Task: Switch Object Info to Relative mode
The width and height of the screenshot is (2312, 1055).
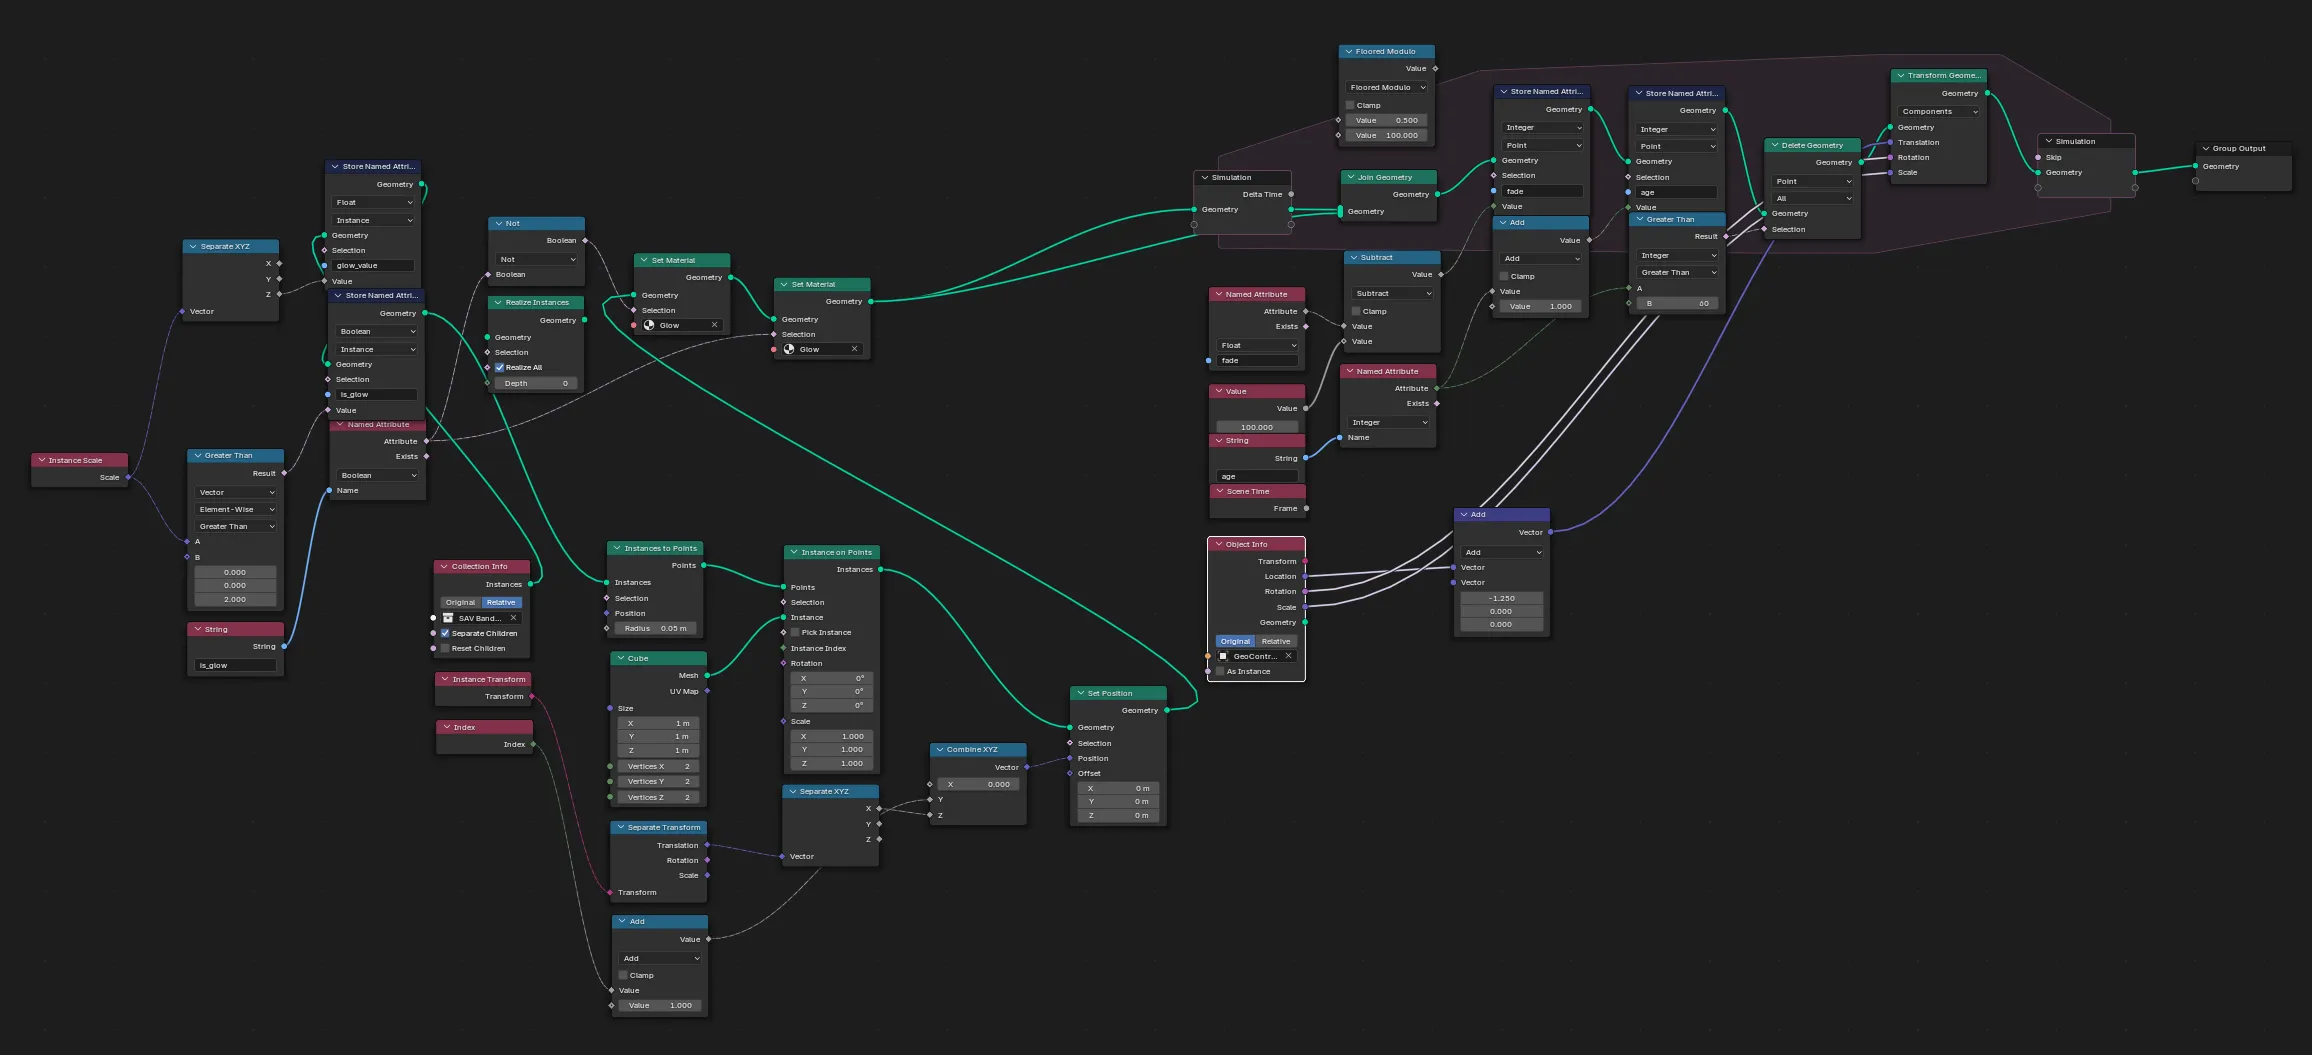Action: [1275, 640]
